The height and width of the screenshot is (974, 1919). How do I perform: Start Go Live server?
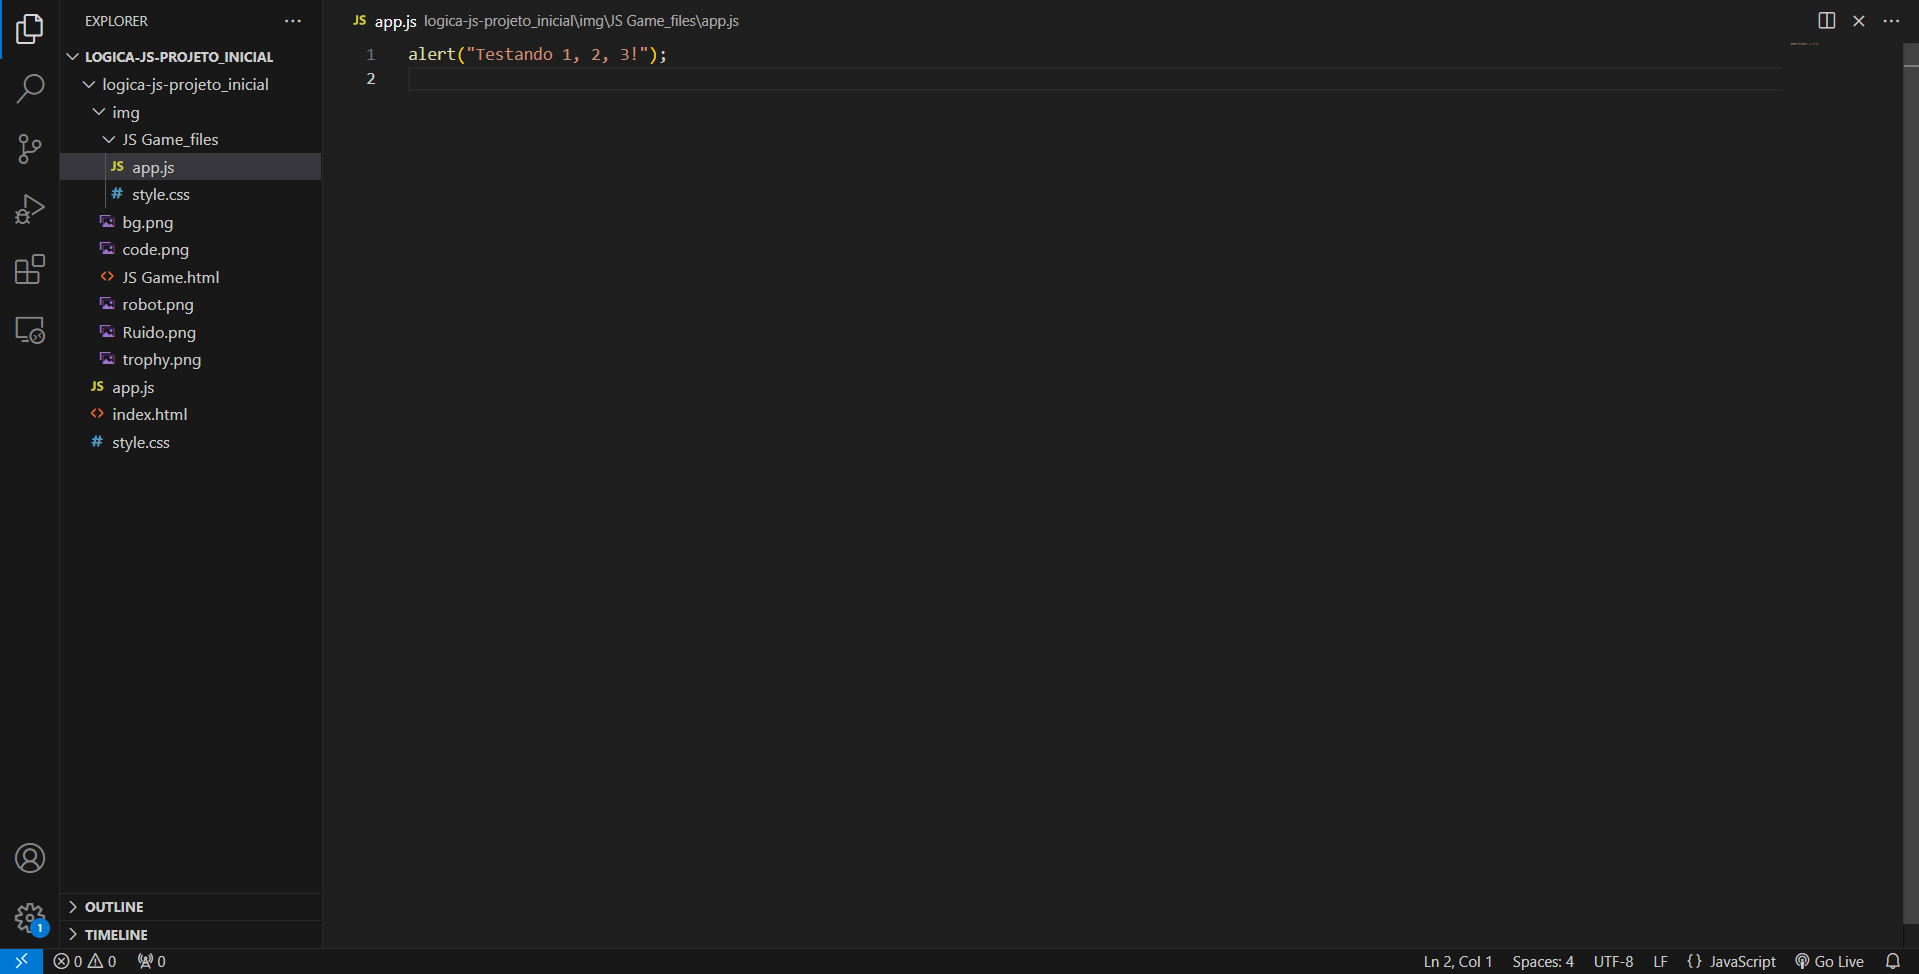pyautogui.click(x=1829, y=961)
